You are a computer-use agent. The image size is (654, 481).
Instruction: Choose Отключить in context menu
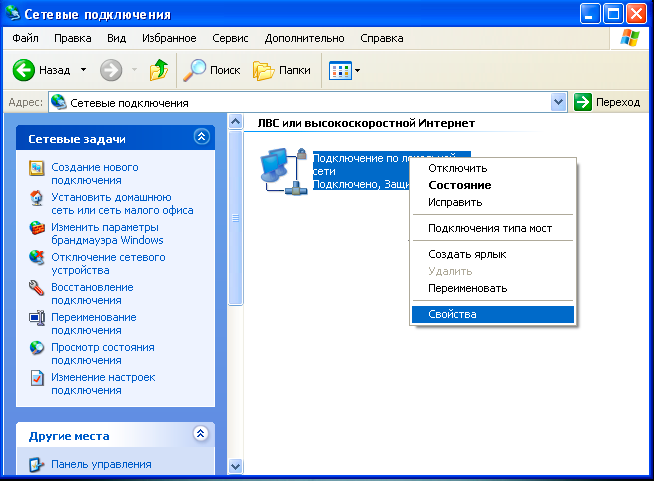click(493, 169)
